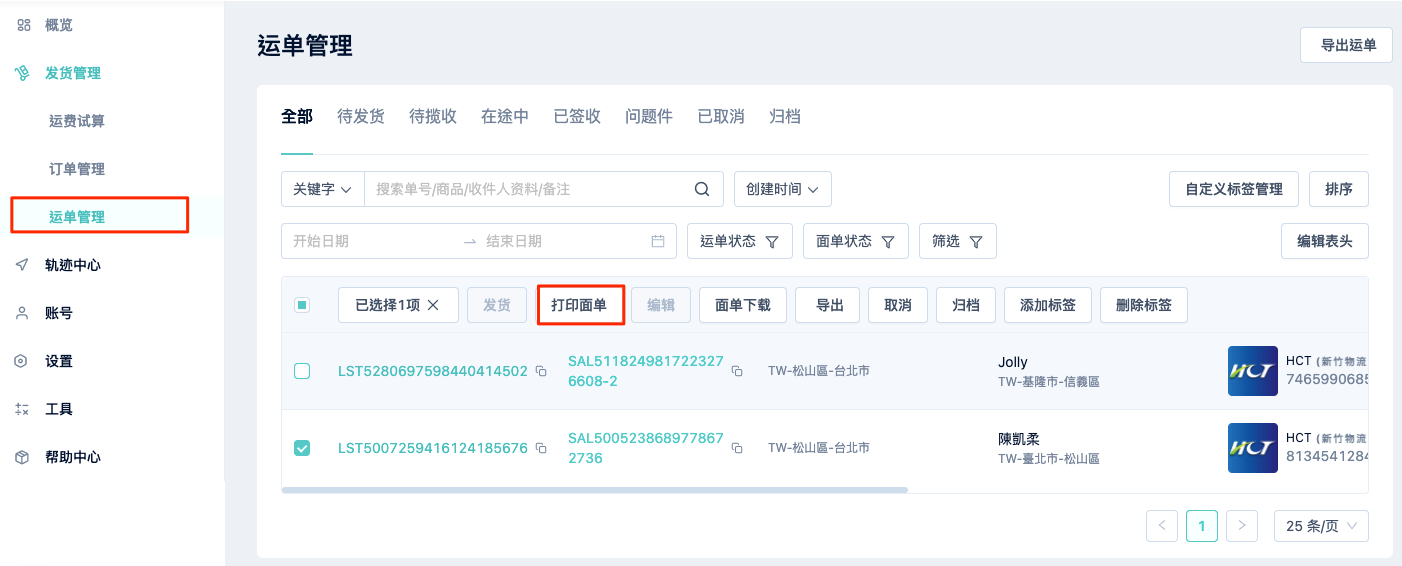Check the first row's checkbox
Screen dimensions: 1402x566
[302, 371]
